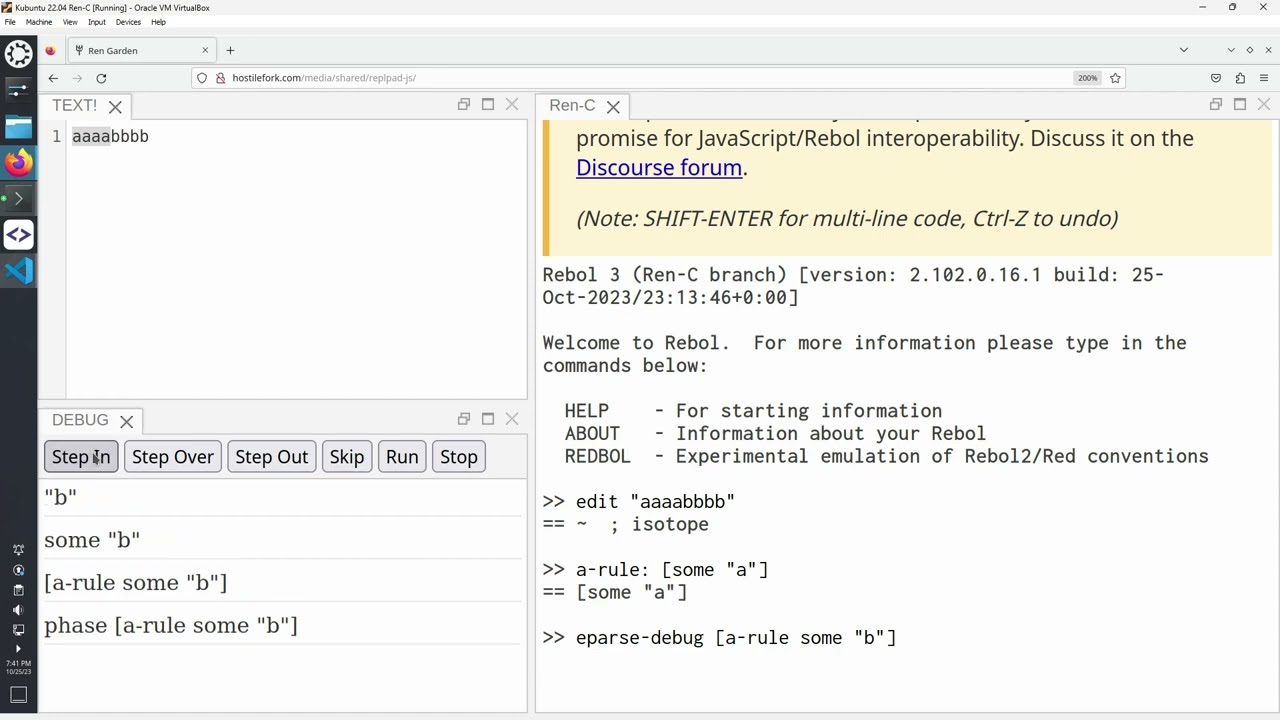Open the VirtualBox Devices menu
1280x720 pixels.
128,22
